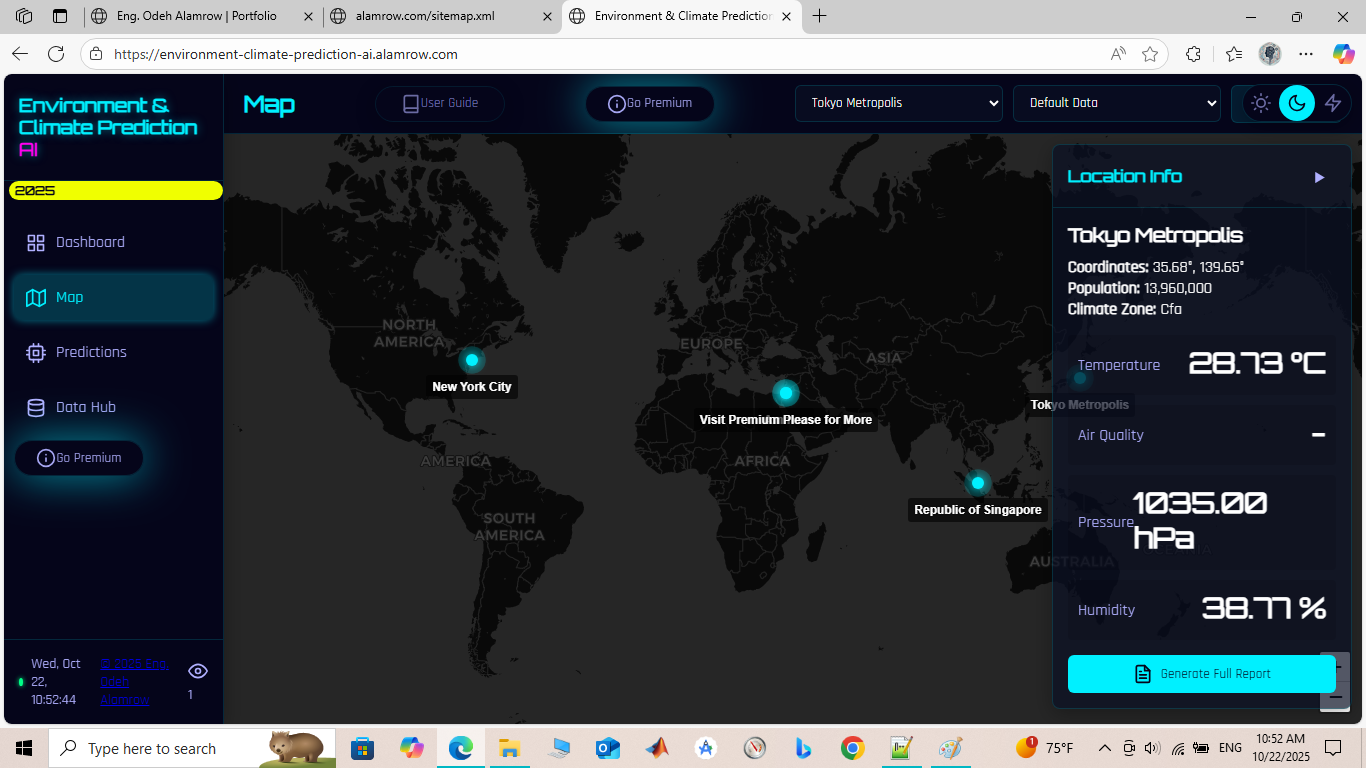
Task: Click the User Guide button
Action: pos(440,103)
